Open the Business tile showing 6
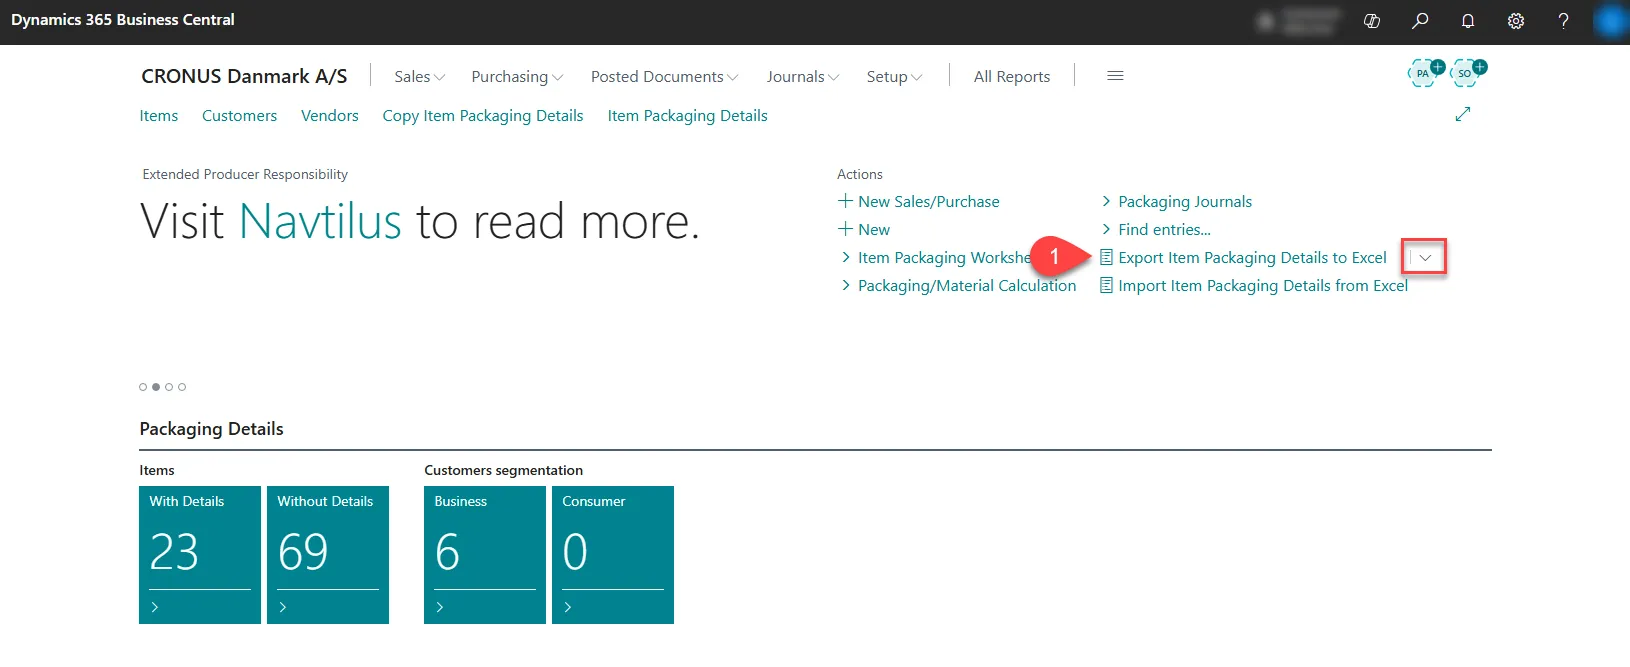This screenshot has height=667, width=1630. click(x=485, y=555)
